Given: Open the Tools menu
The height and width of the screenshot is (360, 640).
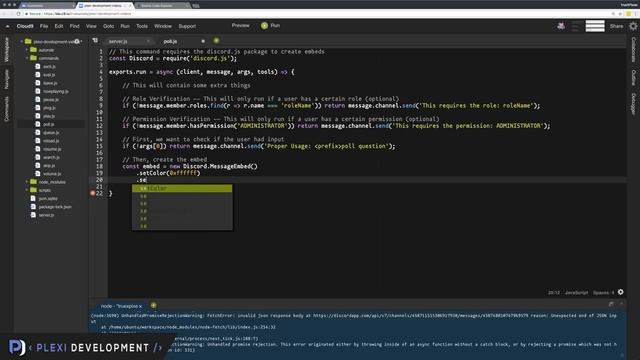Looking at the screenshot, I should [x=142, y=26].
